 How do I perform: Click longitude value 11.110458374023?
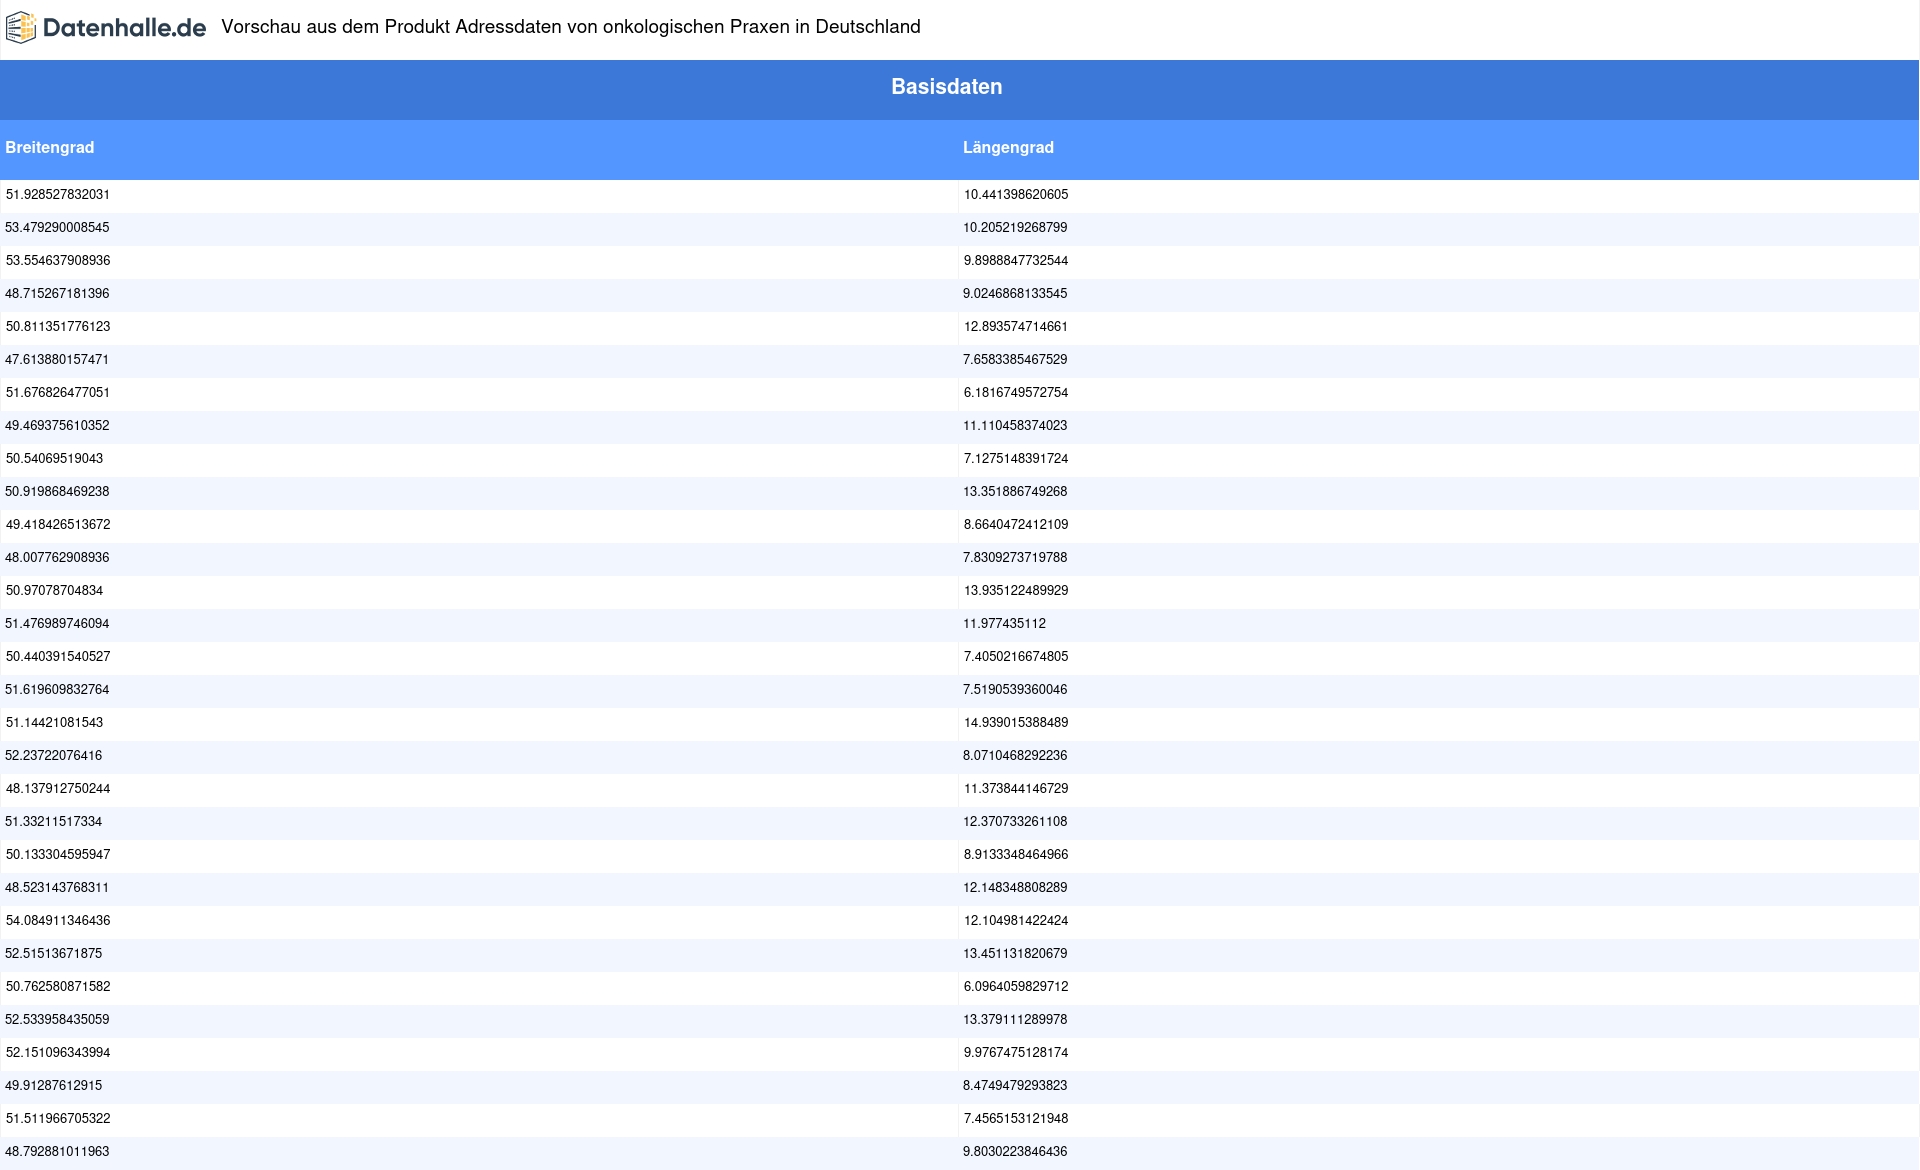pyautogui.click(x=1015, y=426)
